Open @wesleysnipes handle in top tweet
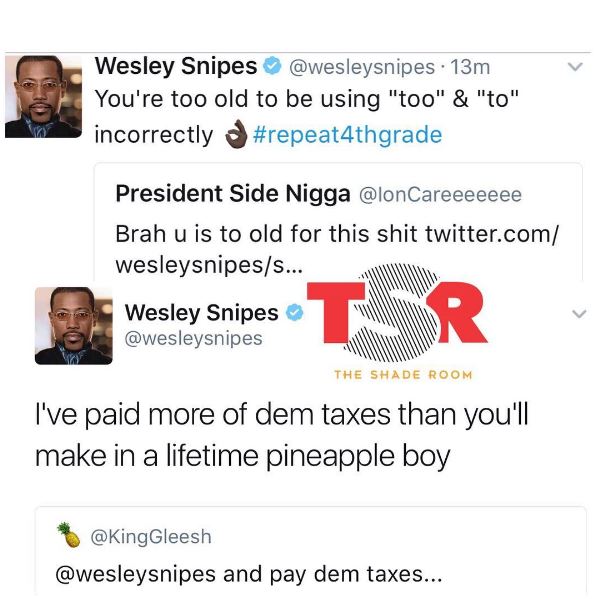Image resolution: width=607 pixels, height=599 pixels. click(362, 67)
